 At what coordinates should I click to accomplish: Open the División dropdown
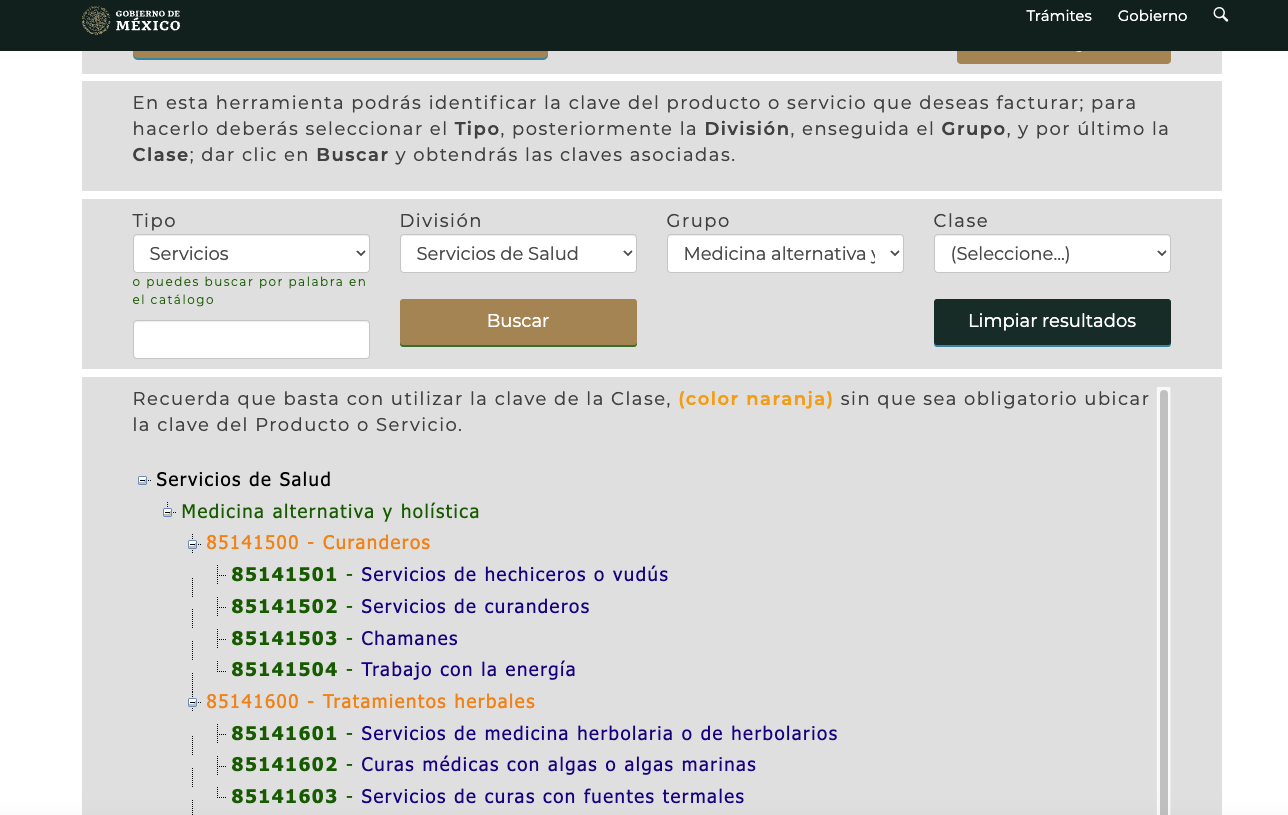coord(518,254)
